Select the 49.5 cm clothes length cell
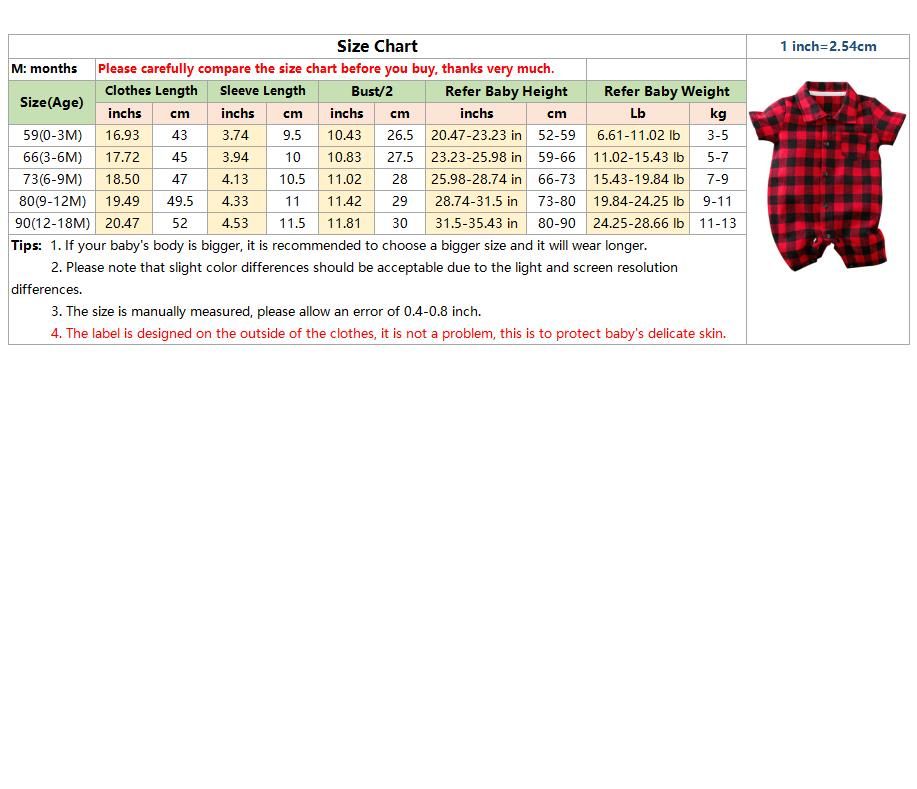The image size is (917, 789). click(x=180, y=201)
